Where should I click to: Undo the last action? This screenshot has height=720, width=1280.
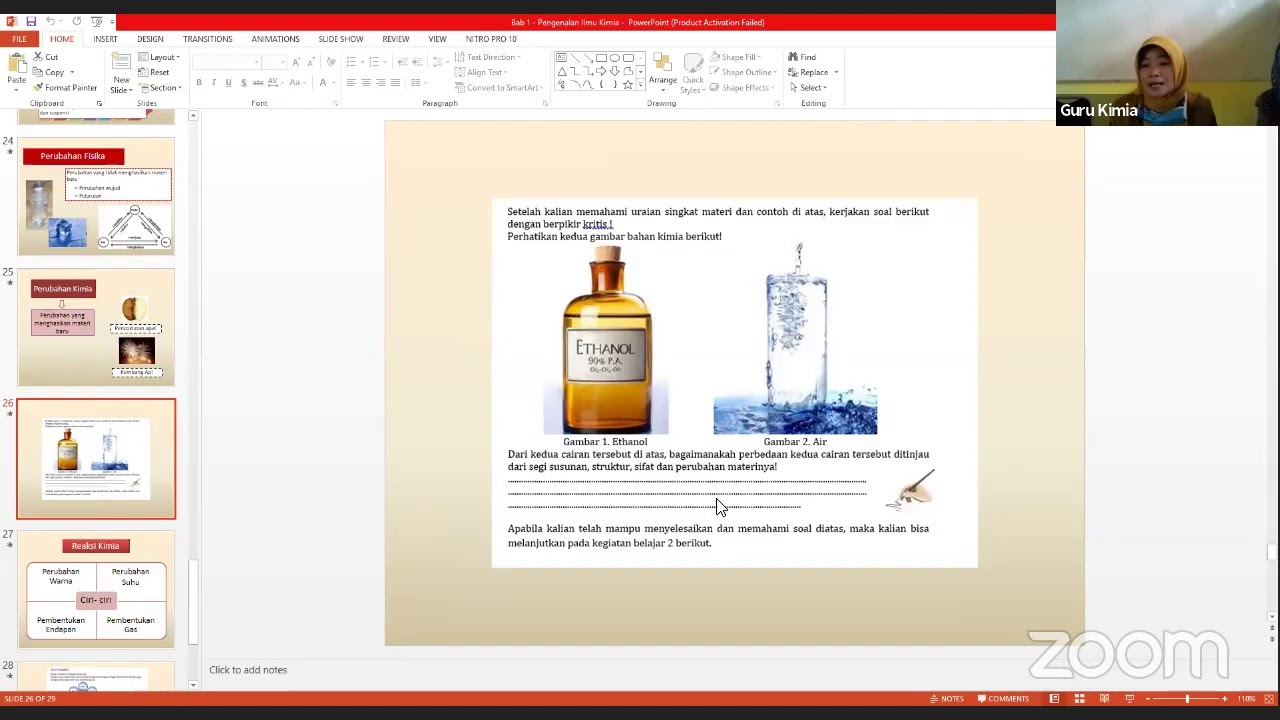click(x=50, y=21)
